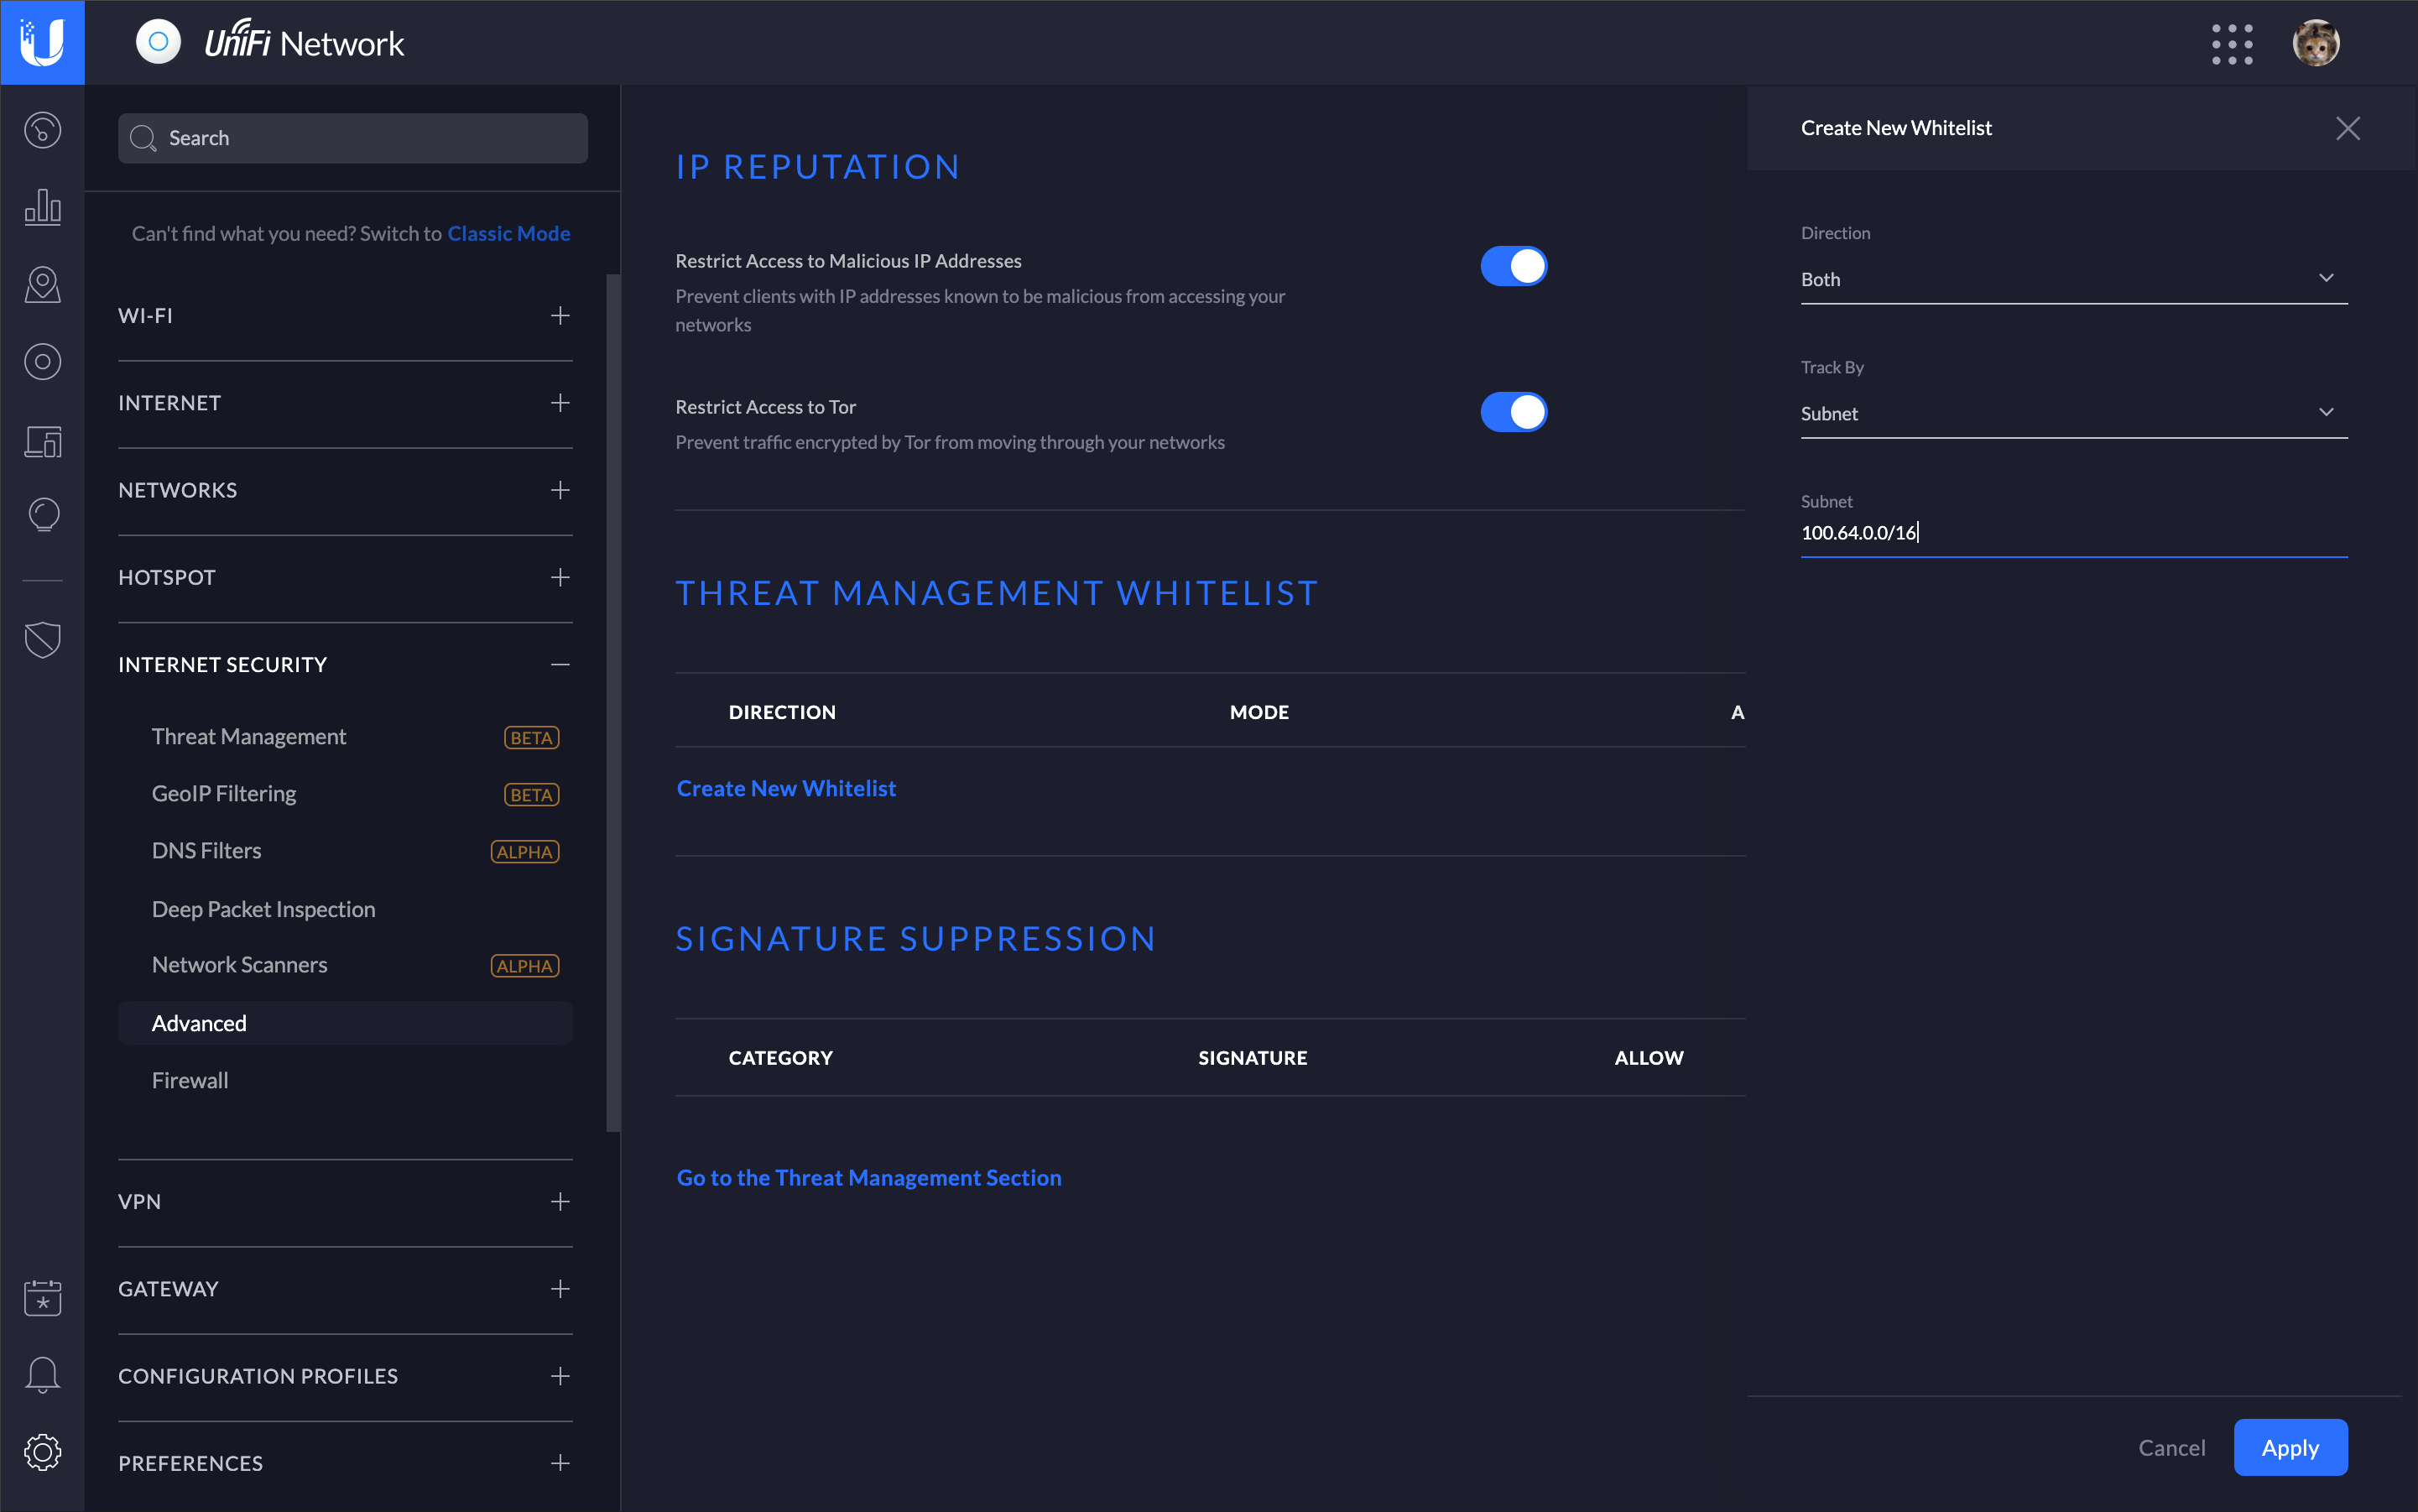Click the Subnet input field
The image size is (2418, 1512).
click(2073, 533)
